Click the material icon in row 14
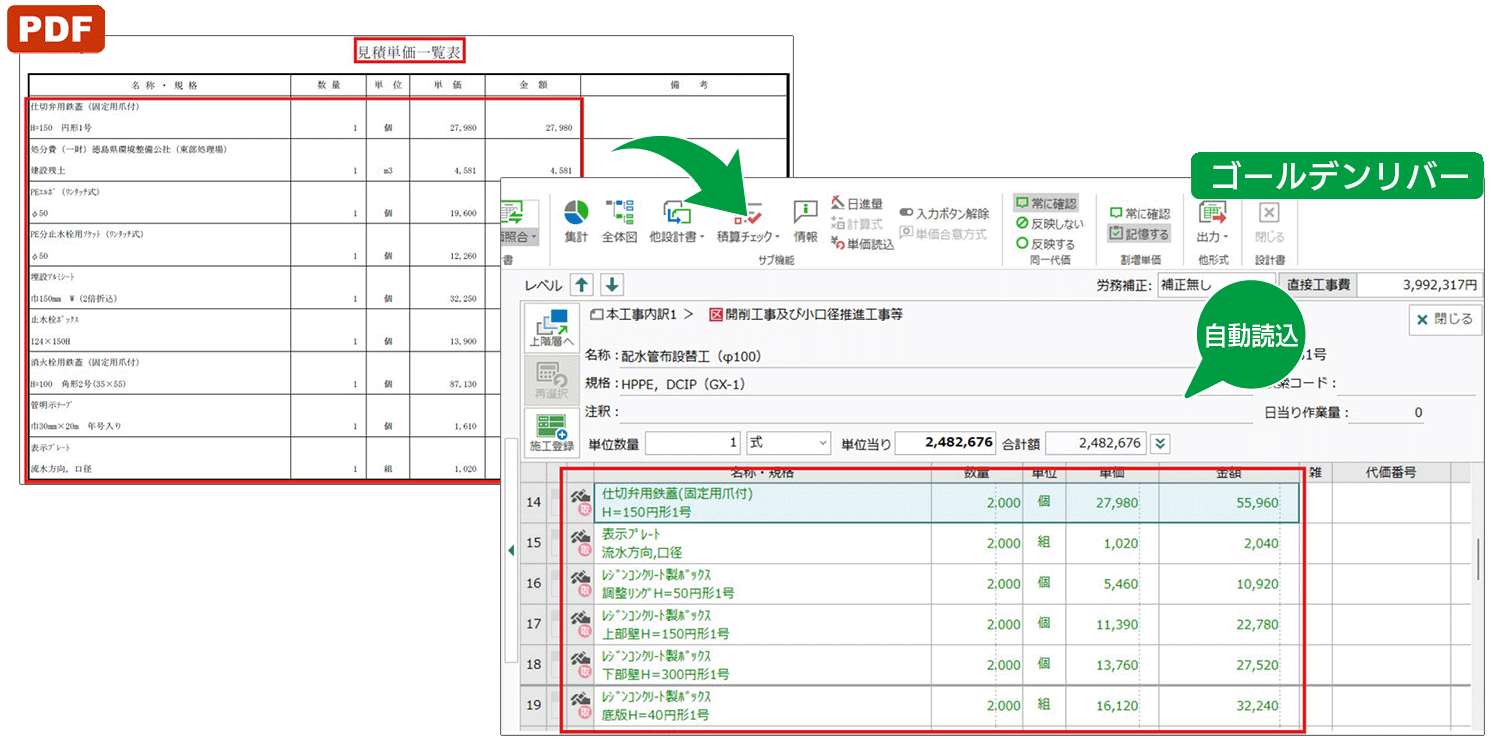This screenshot has height=750, width=1500. pyautogui.click(x=580, y=503)
